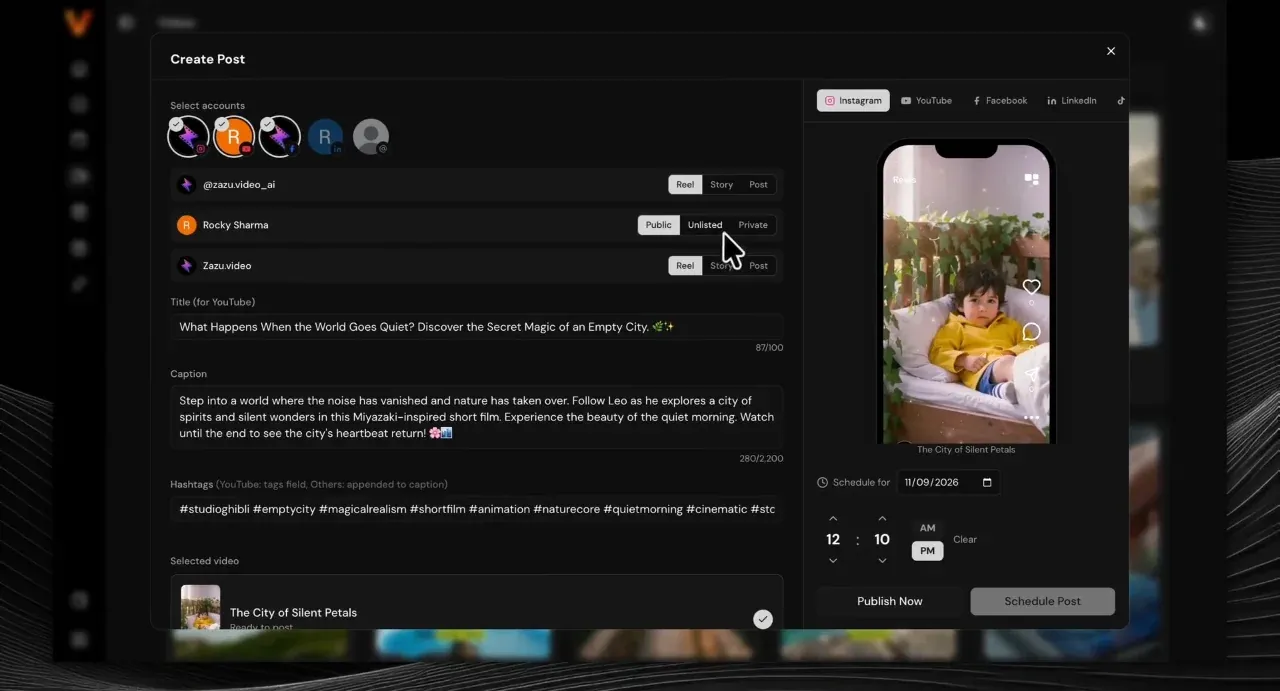Click the 87/100 title character count
The width and height of the screenshot is (1280, 691).
pyautogui.click(x=769, y=347)
